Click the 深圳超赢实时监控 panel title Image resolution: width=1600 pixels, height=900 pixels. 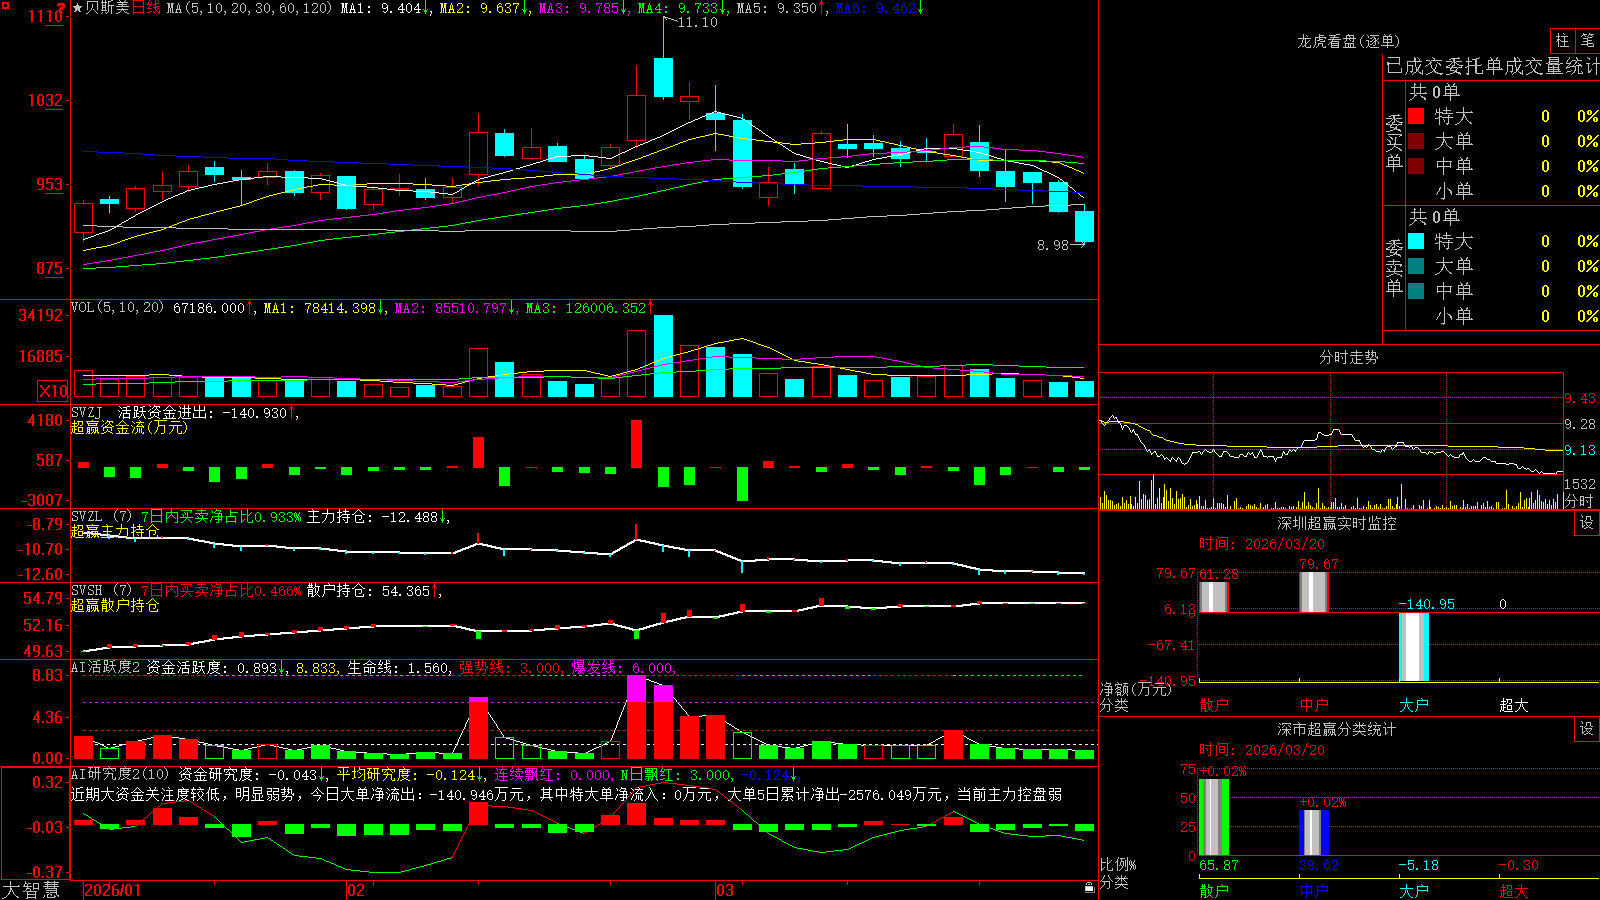point(1337,523)
